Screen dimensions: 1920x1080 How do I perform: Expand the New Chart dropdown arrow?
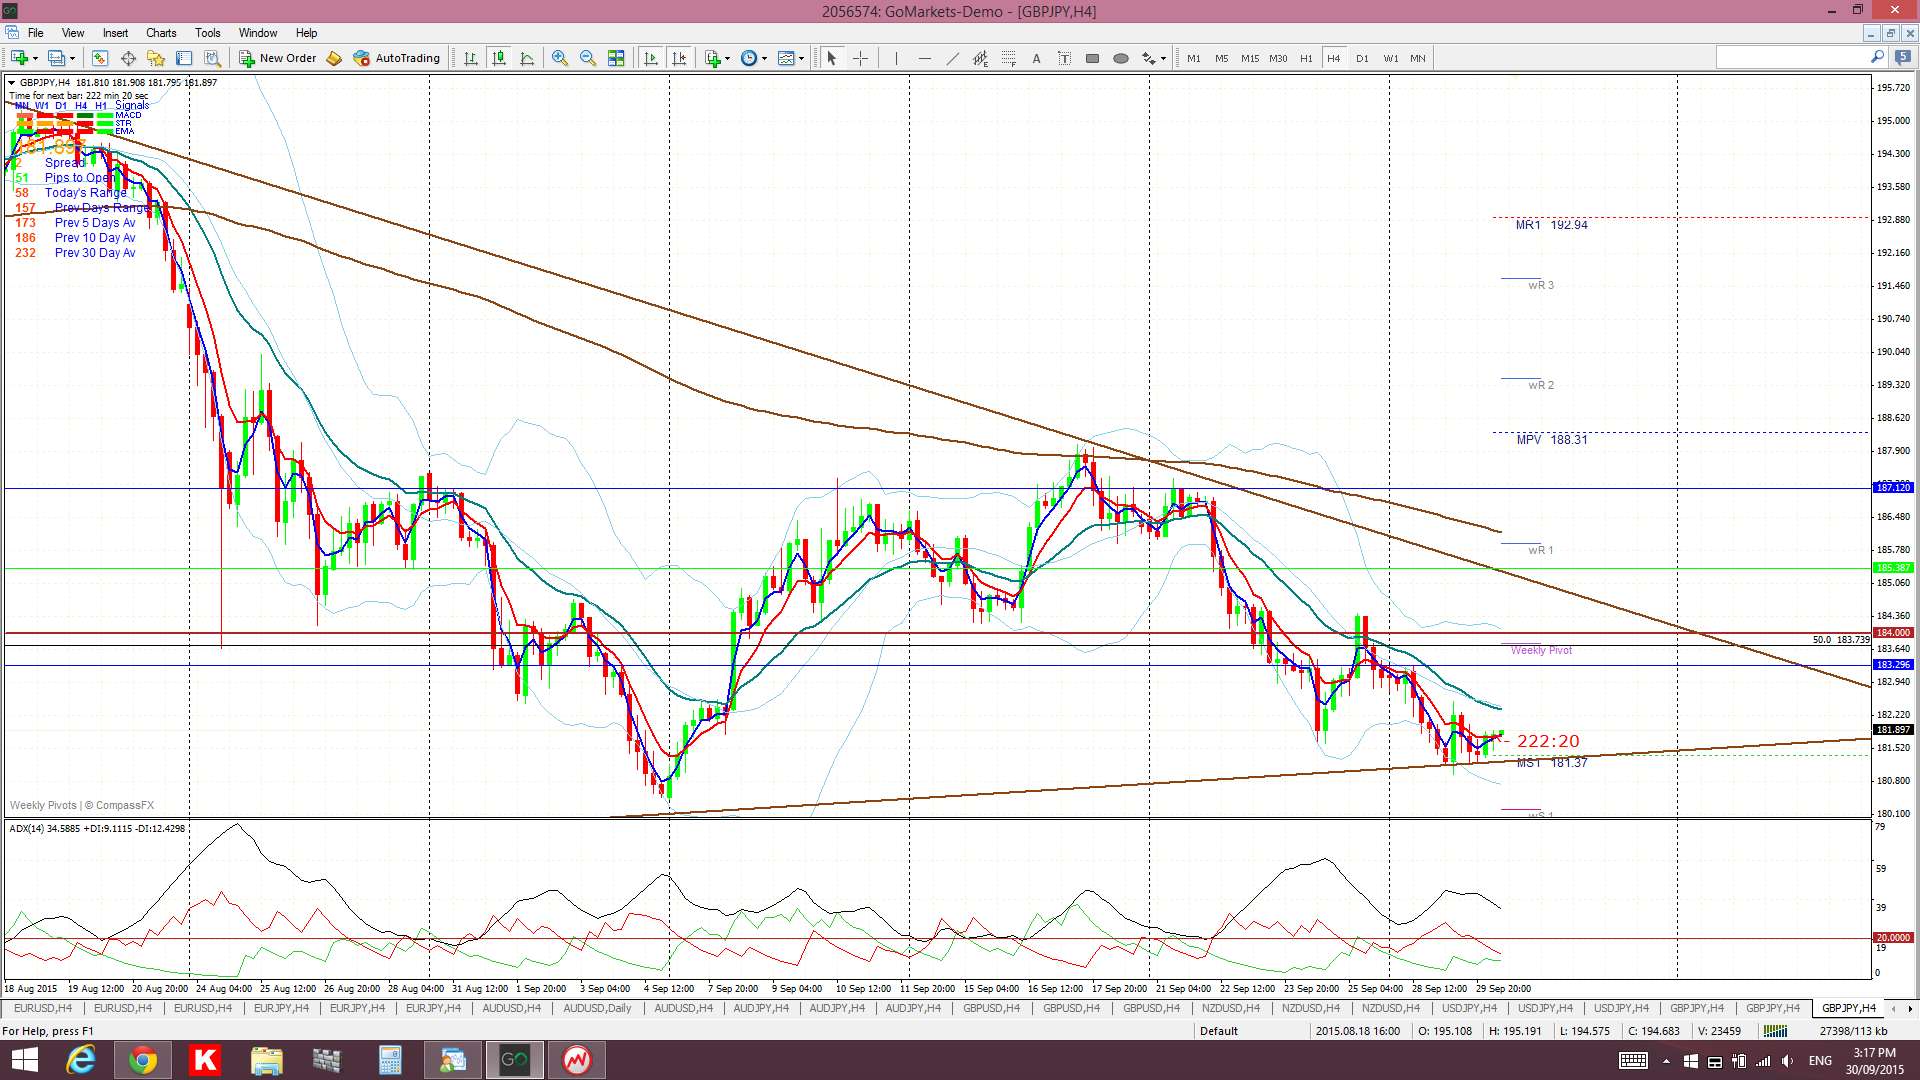point(35,58)
